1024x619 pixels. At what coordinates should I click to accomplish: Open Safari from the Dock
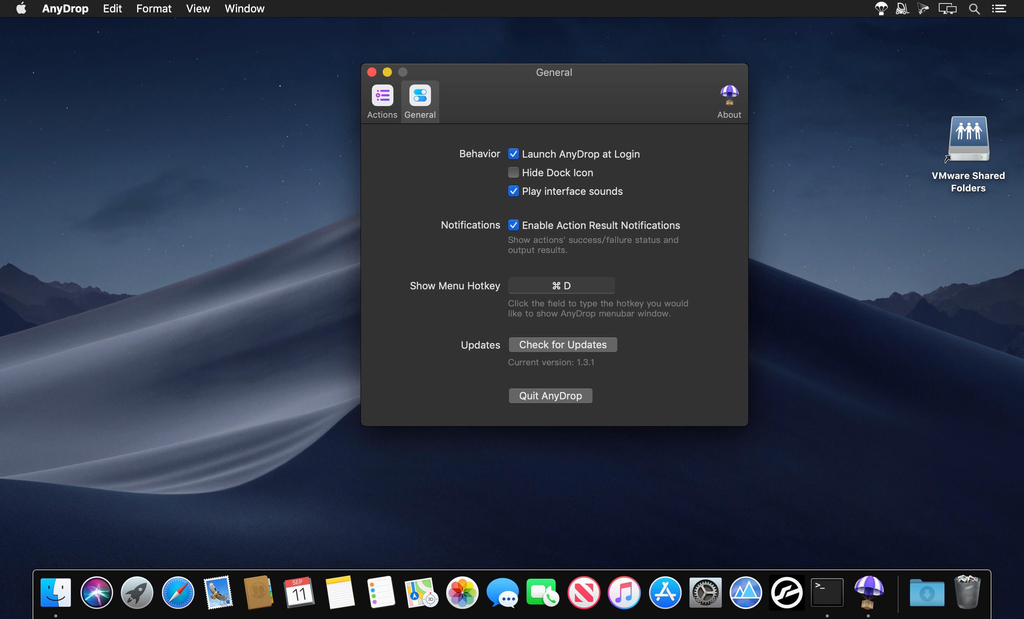(x=178, y=593)
